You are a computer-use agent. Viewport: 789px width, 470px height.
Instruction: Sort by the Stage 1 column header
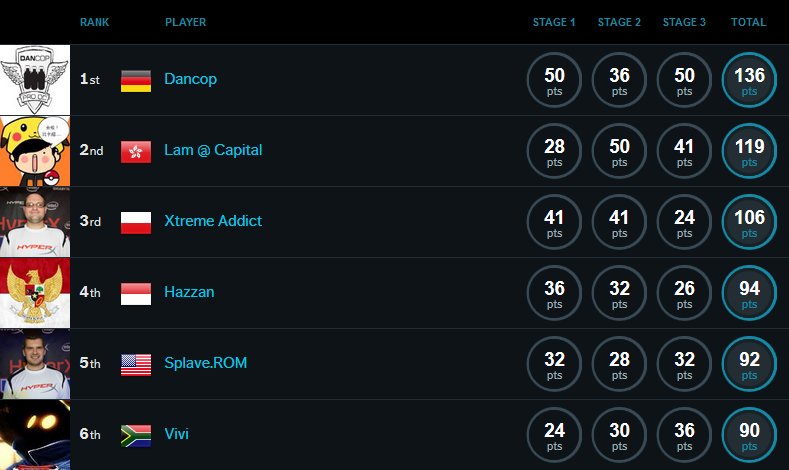point(553,22)
